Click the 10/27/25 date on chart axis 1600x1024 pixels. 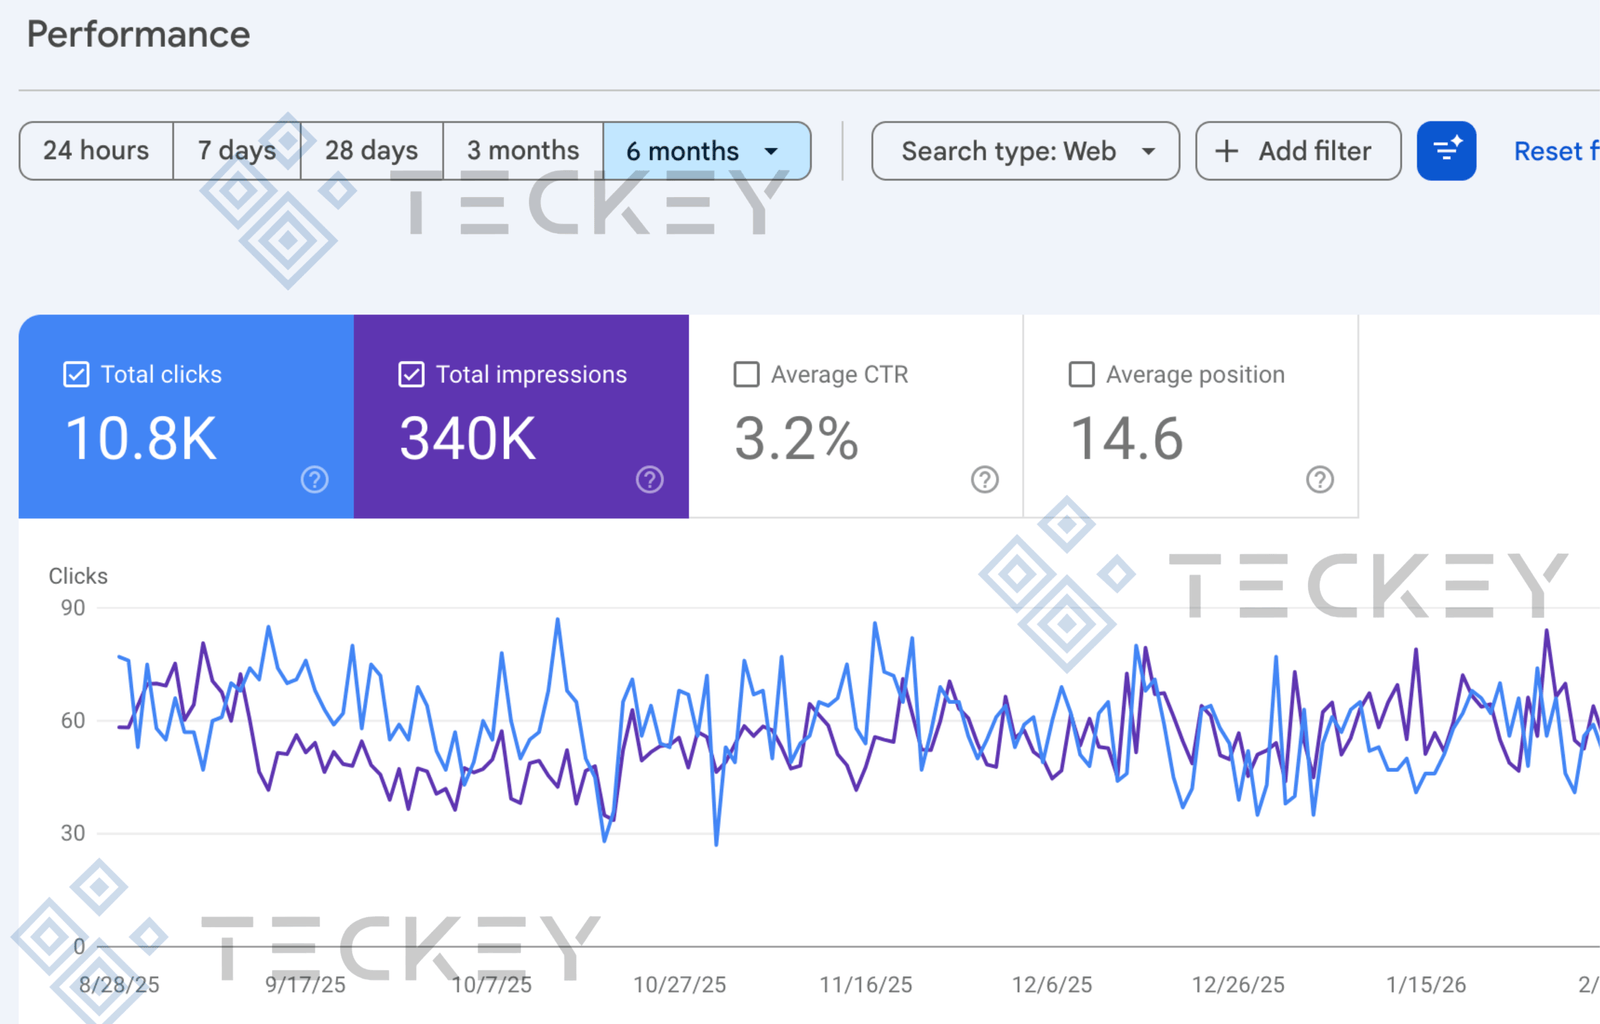click(679, 985)
